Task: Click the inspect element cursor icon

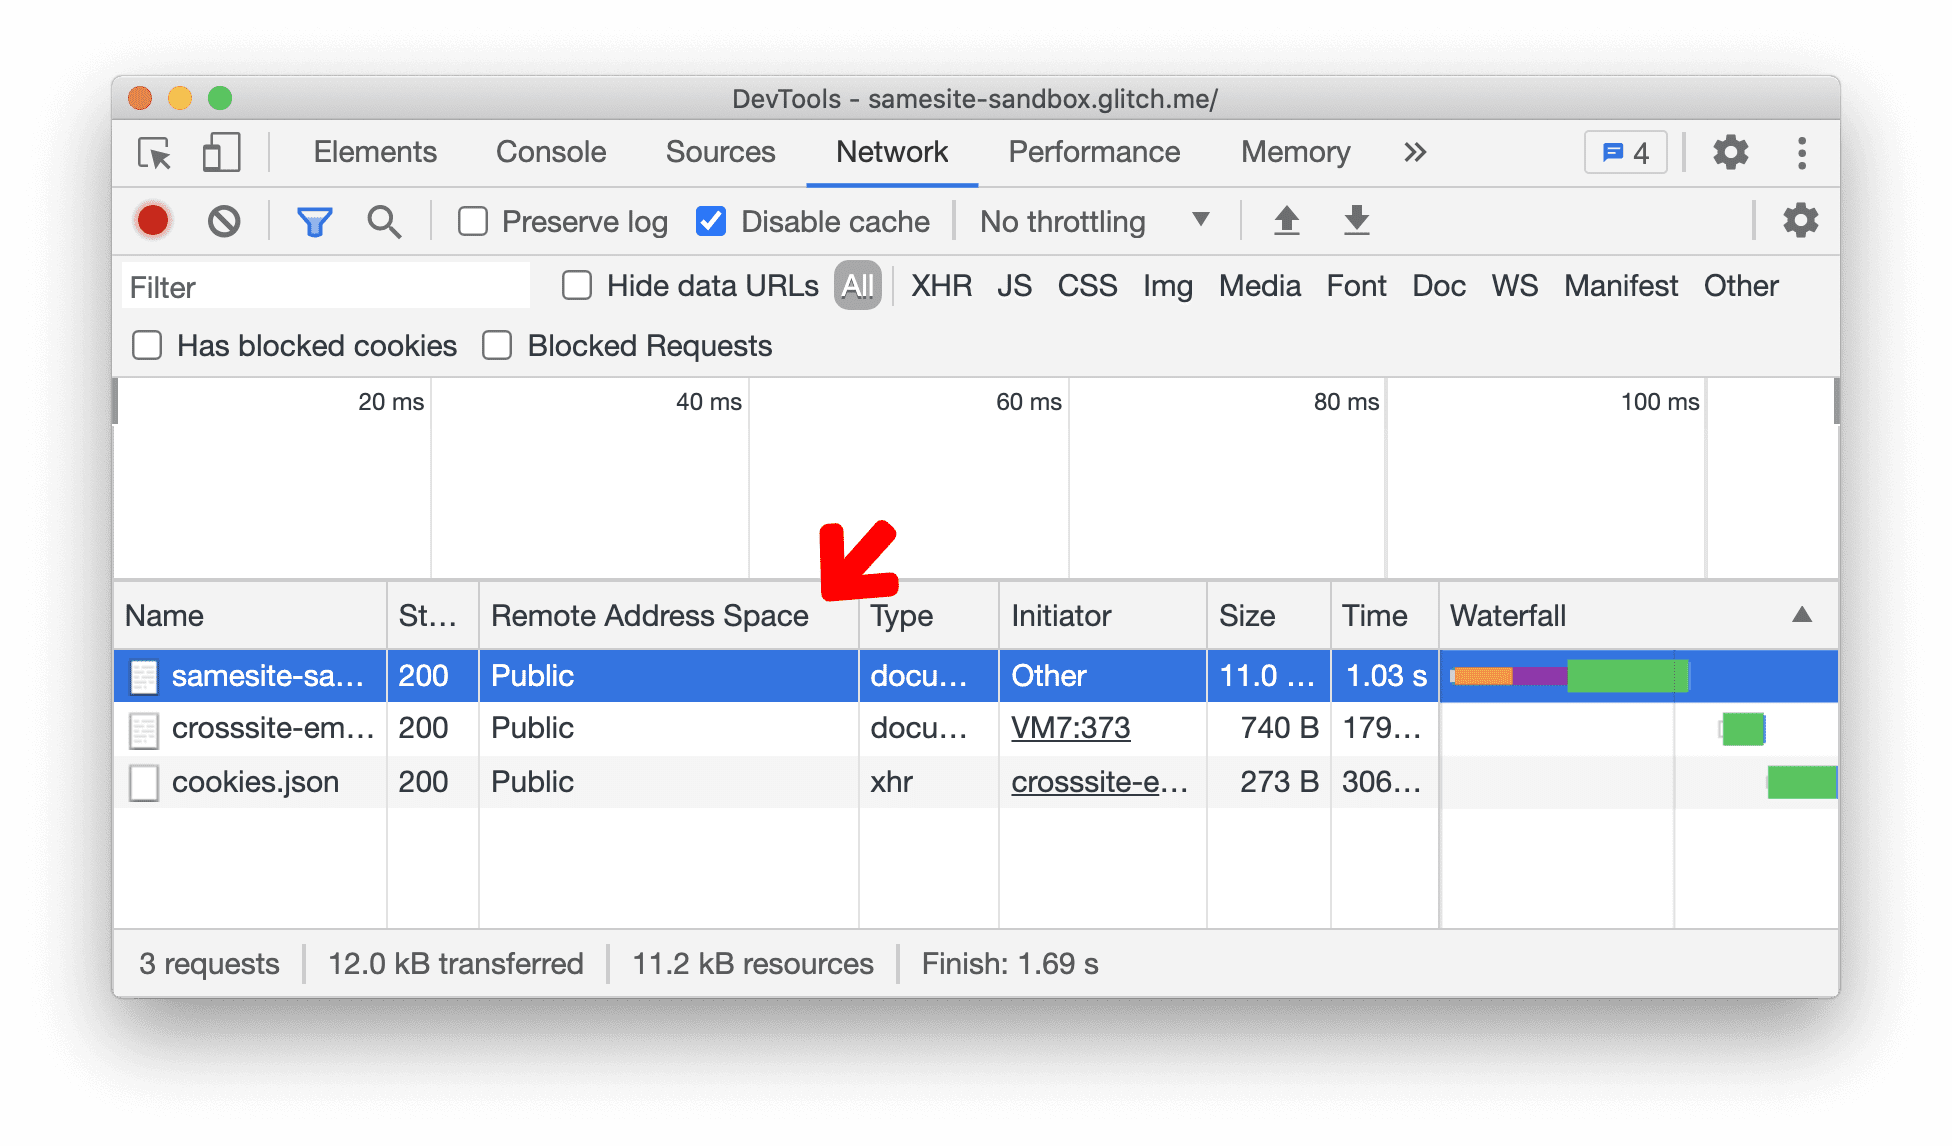Action: [x=154, y=153]
